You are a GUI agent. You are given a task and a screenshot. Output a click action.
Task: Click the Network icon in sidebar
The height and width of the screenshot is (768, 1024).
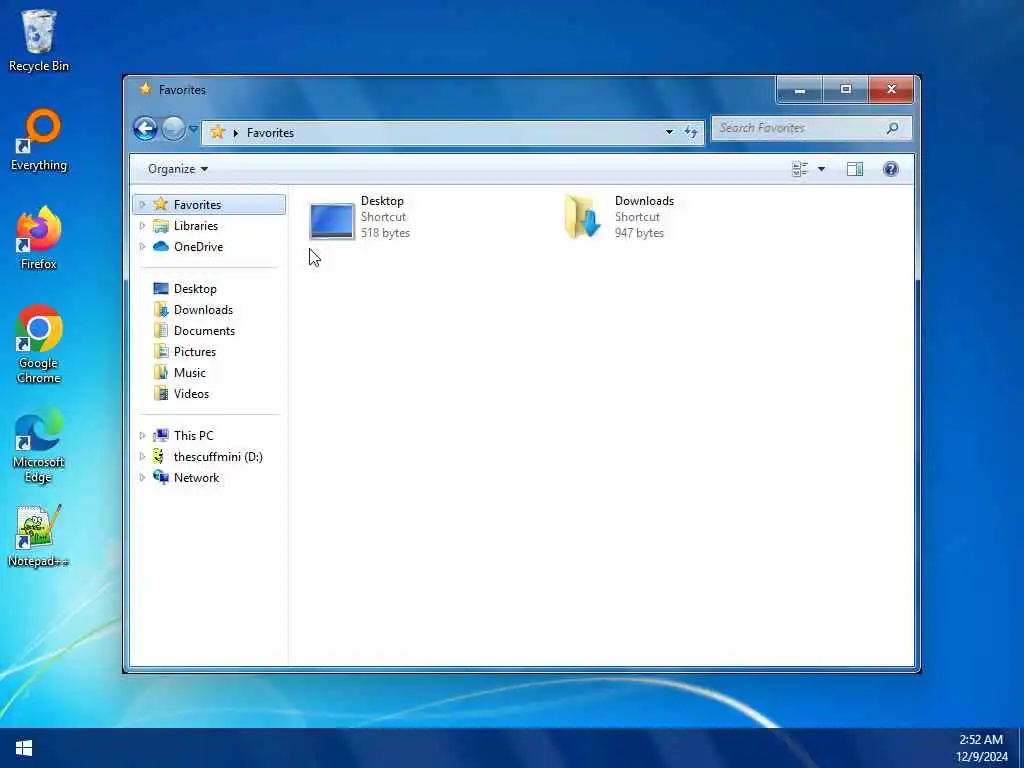(161, 477)
